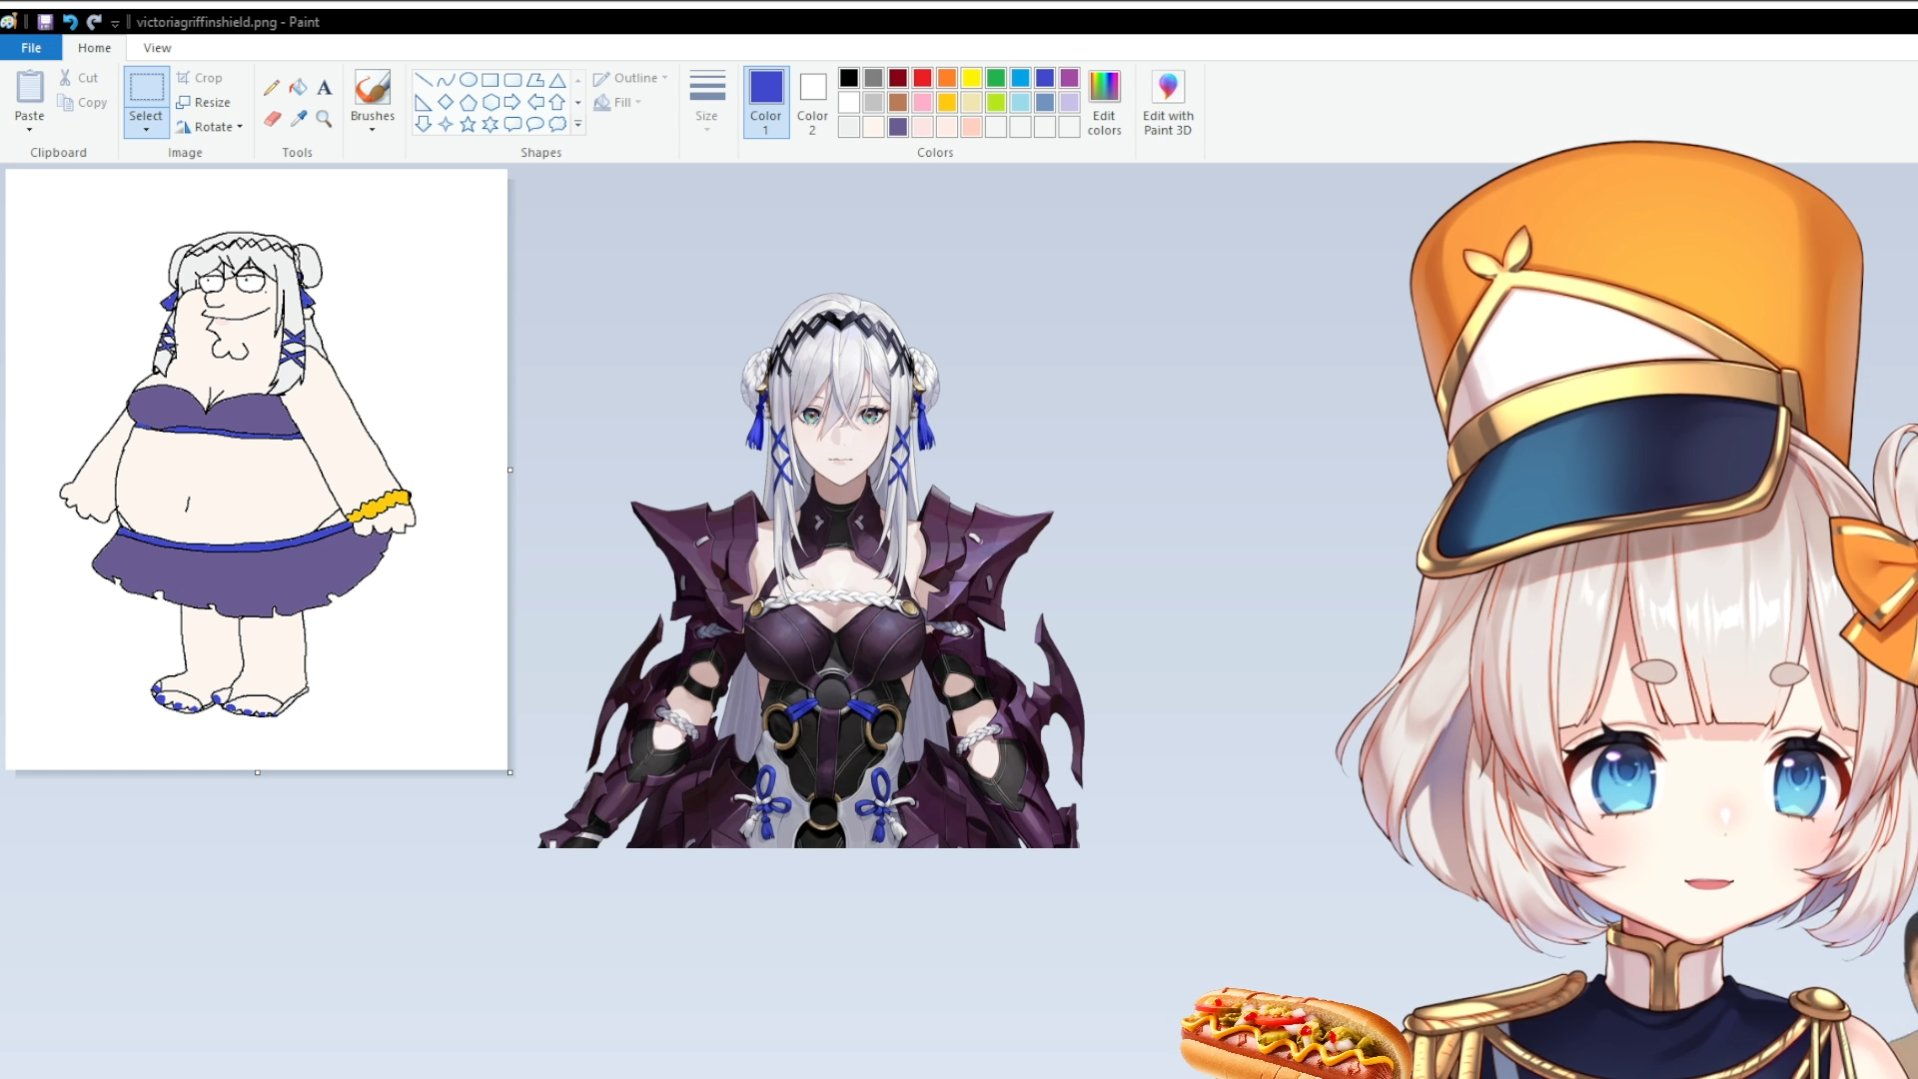
Task: Select the Magnifier tool
Action: coord(324,118)
